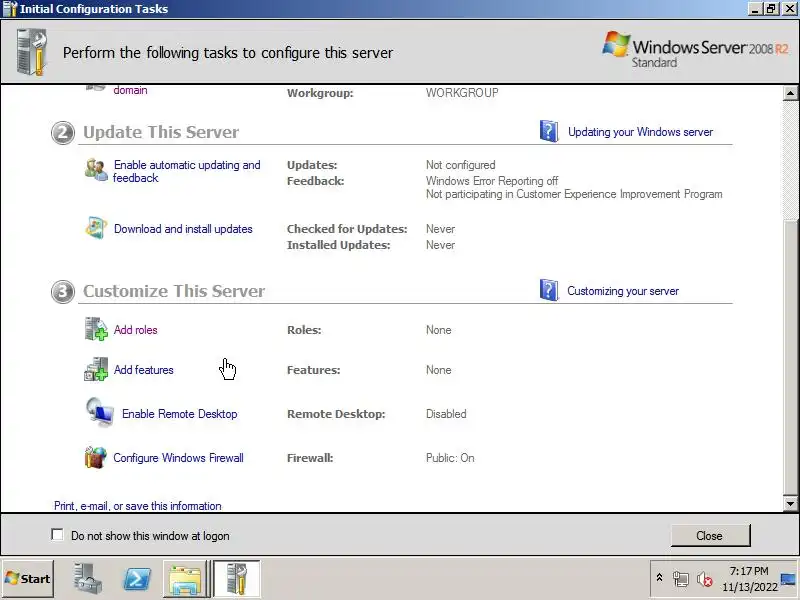Viewport: 800px width, 600px height.
Task: Click the Configure Windows Firewall icon
Action: click(95, 457)
